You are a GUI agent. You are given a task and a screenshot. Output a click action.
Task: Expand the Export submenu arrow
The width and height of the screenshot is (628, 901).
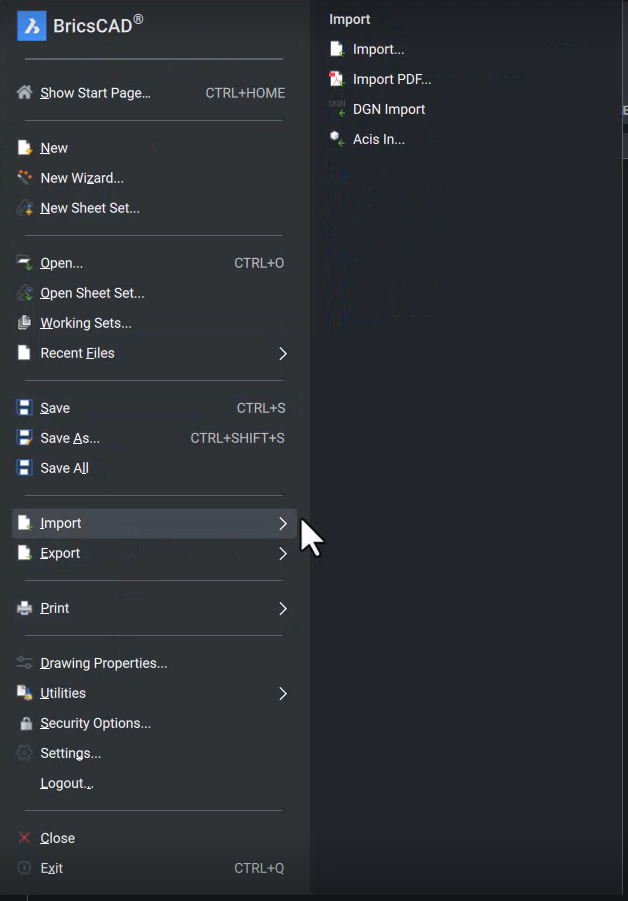pyautogui.click(x=281, y=552)
